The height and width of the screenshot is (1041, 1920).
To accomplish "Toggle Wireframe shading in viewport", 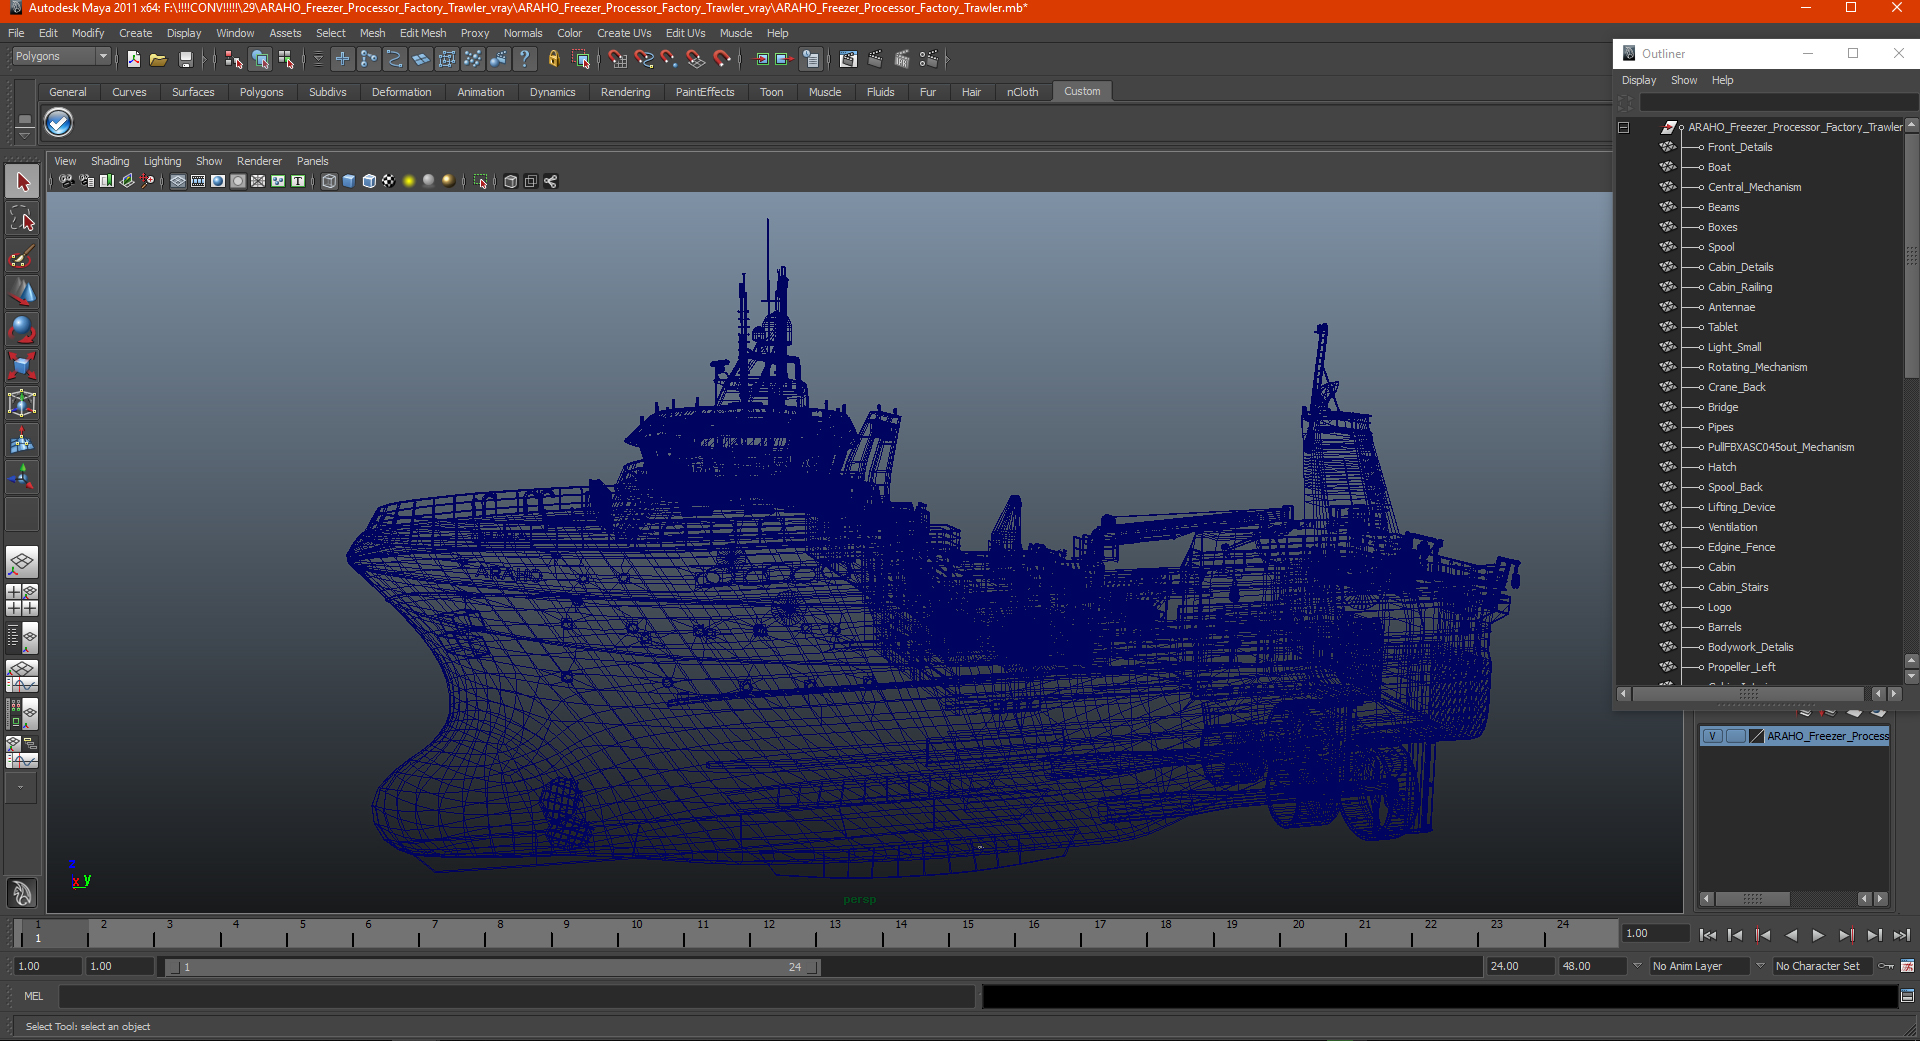I will (x=329, y=181).
